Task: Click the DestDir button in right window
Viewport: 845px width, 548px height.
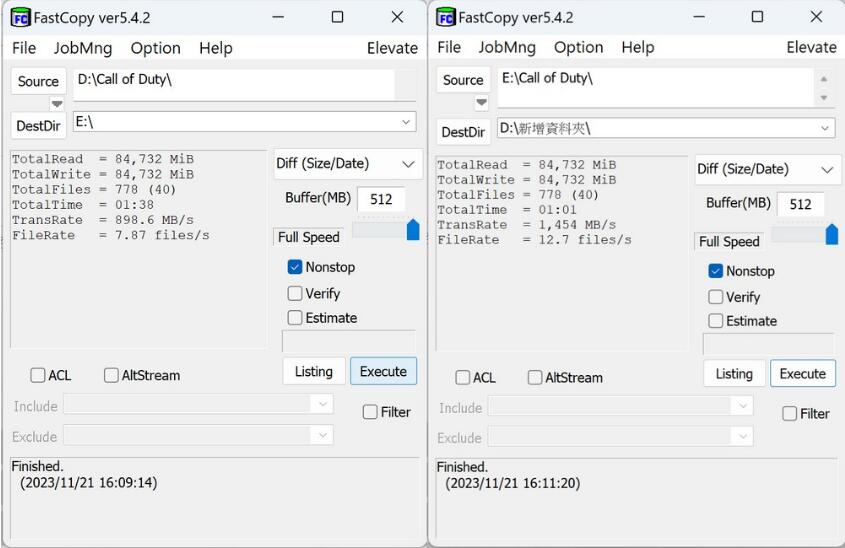Action: click(463, 132)
